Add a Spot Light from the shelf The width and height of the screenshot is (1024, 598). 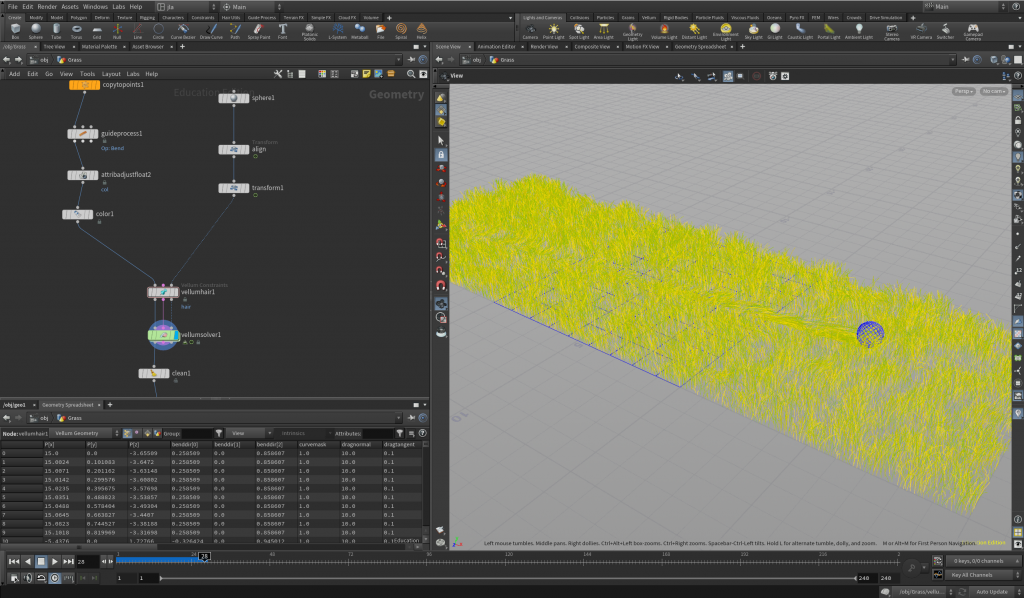pos(579,31)
